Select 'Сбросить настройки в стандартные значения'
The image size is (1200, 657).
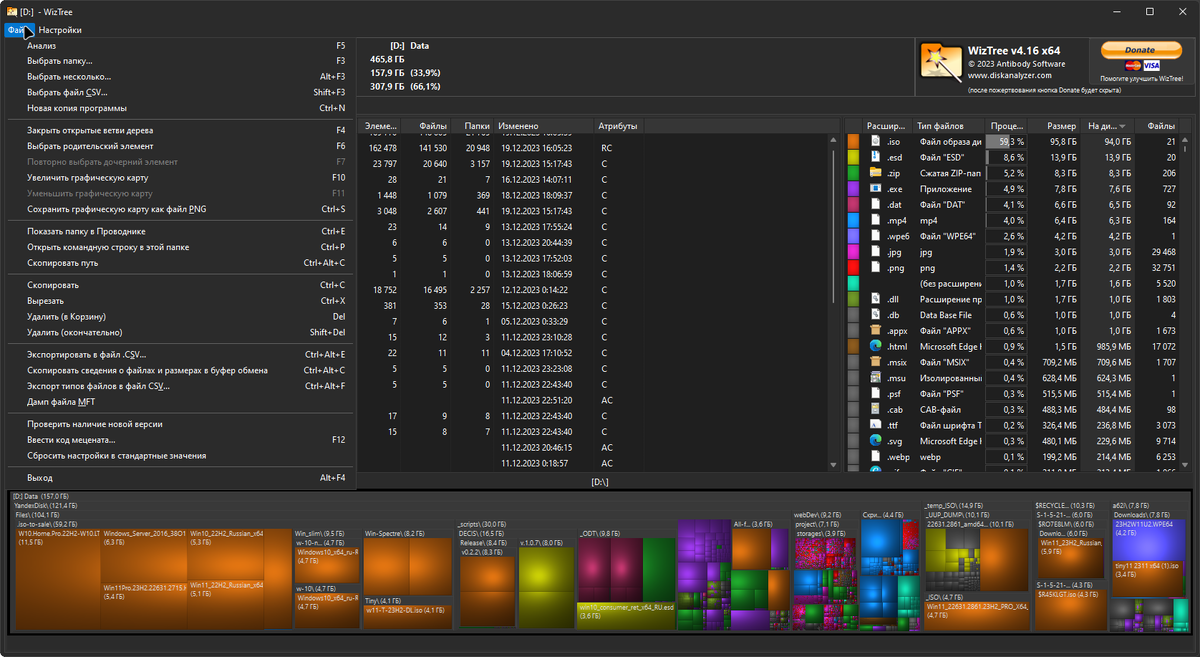point(181,455)
